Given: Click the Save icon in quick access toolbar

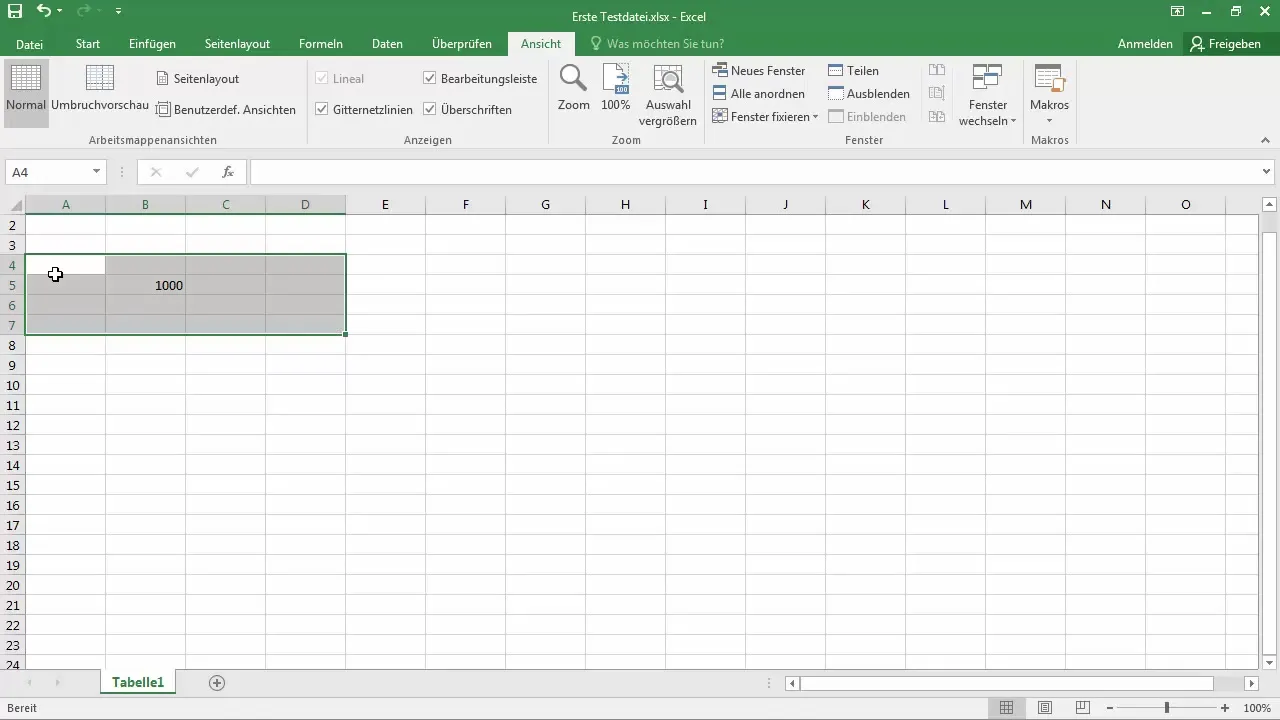Looking at the screenshot, I should [15, 11].
